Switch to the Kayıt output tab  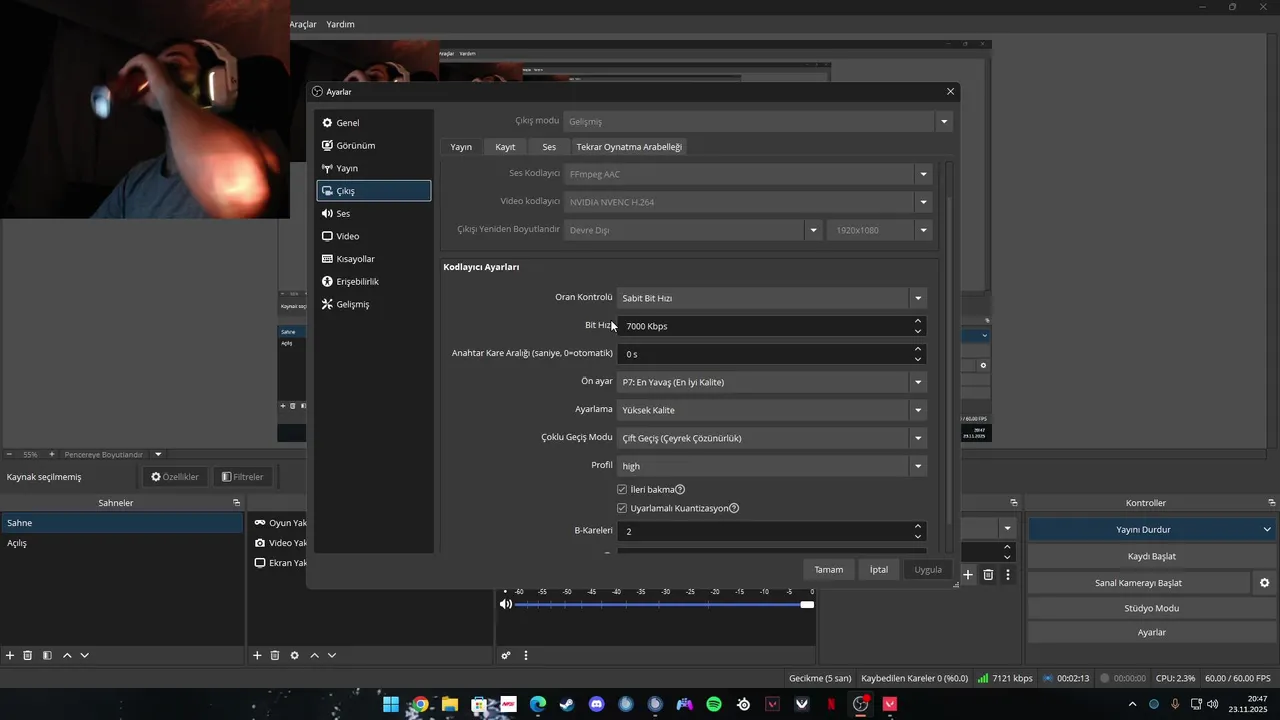tap(505, 147)
